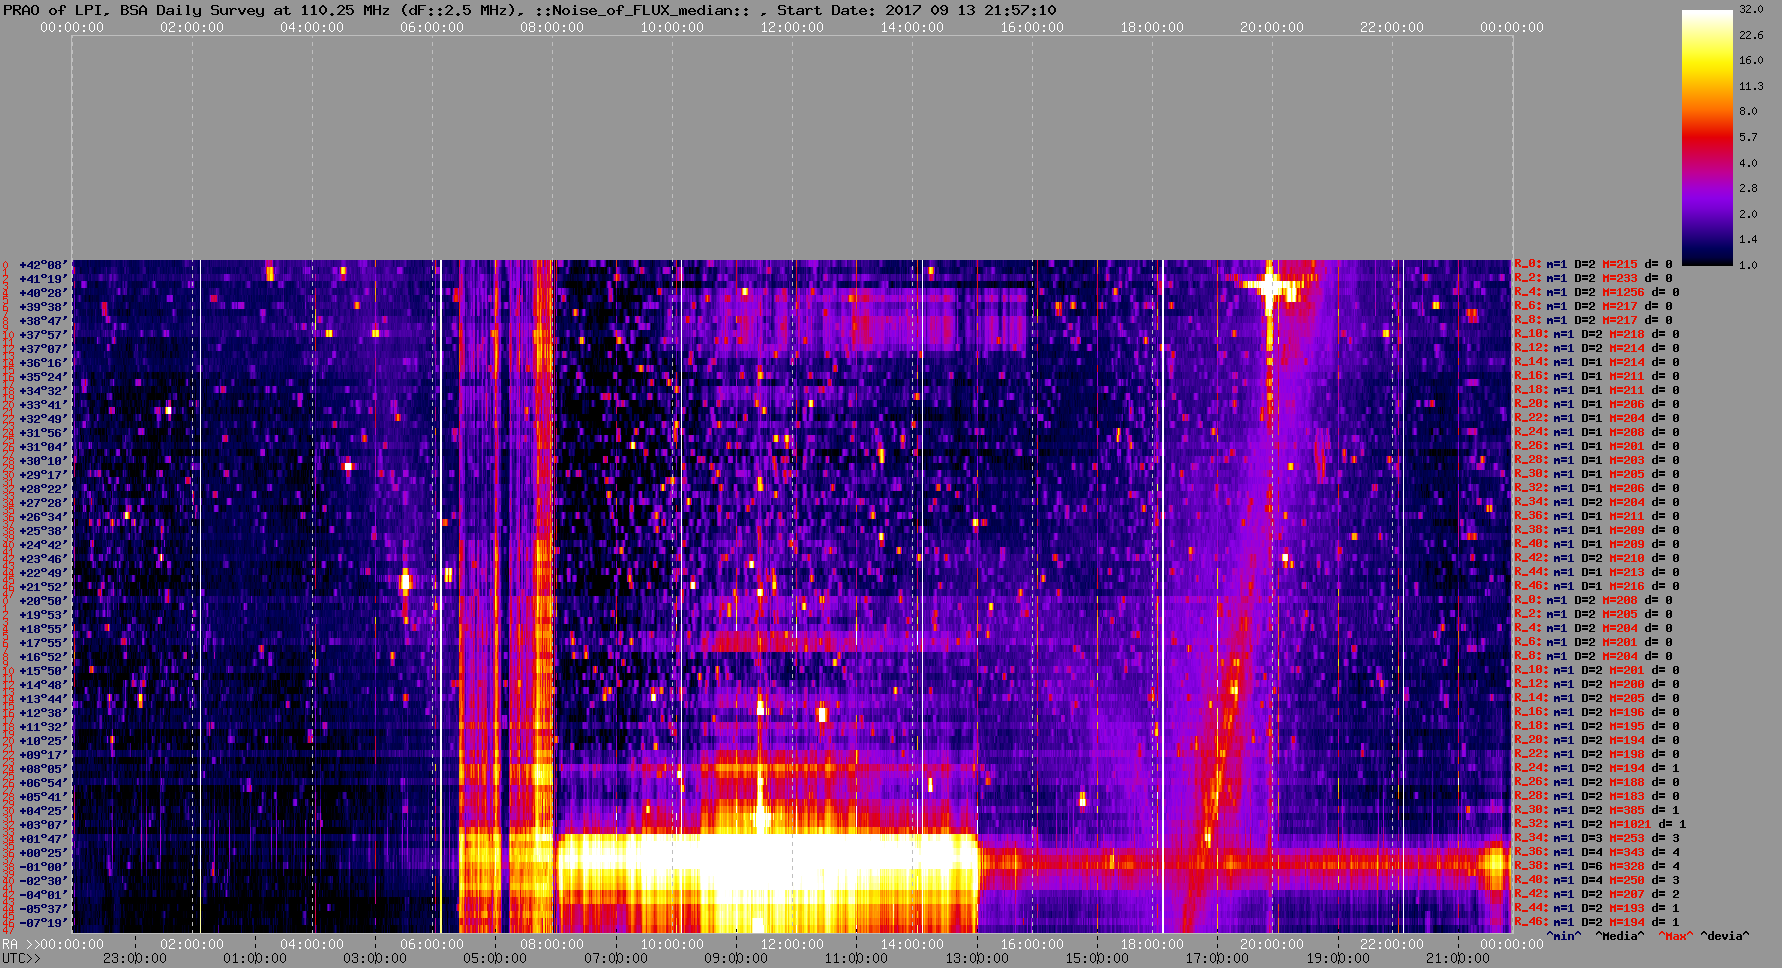The height and width of the screenshot is (968, 1782).
Task: Click the RA >> axis label
Action: [19, 944]
